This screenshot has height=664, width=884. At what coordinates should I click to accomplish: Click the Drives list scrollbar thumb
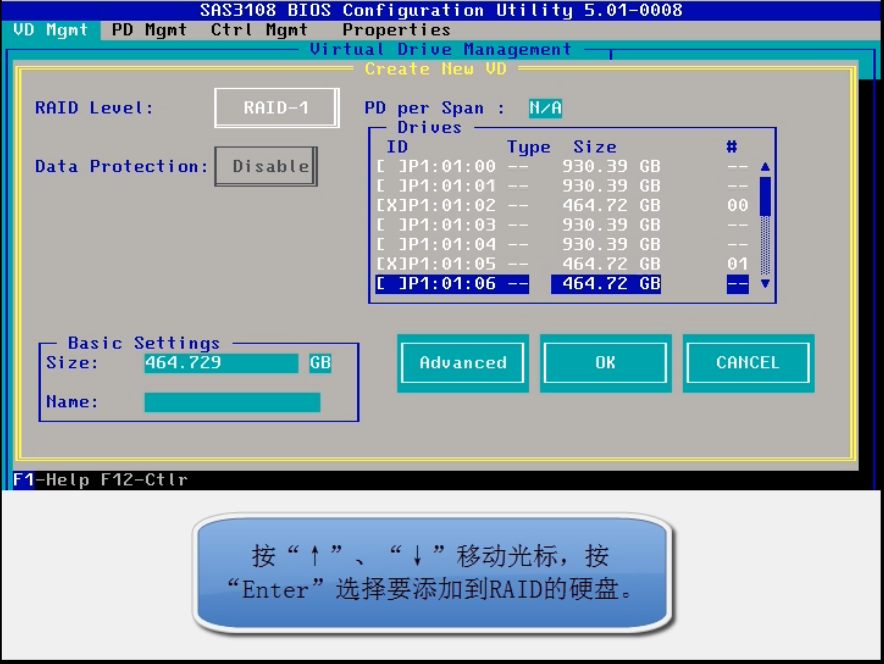point(765,196)
